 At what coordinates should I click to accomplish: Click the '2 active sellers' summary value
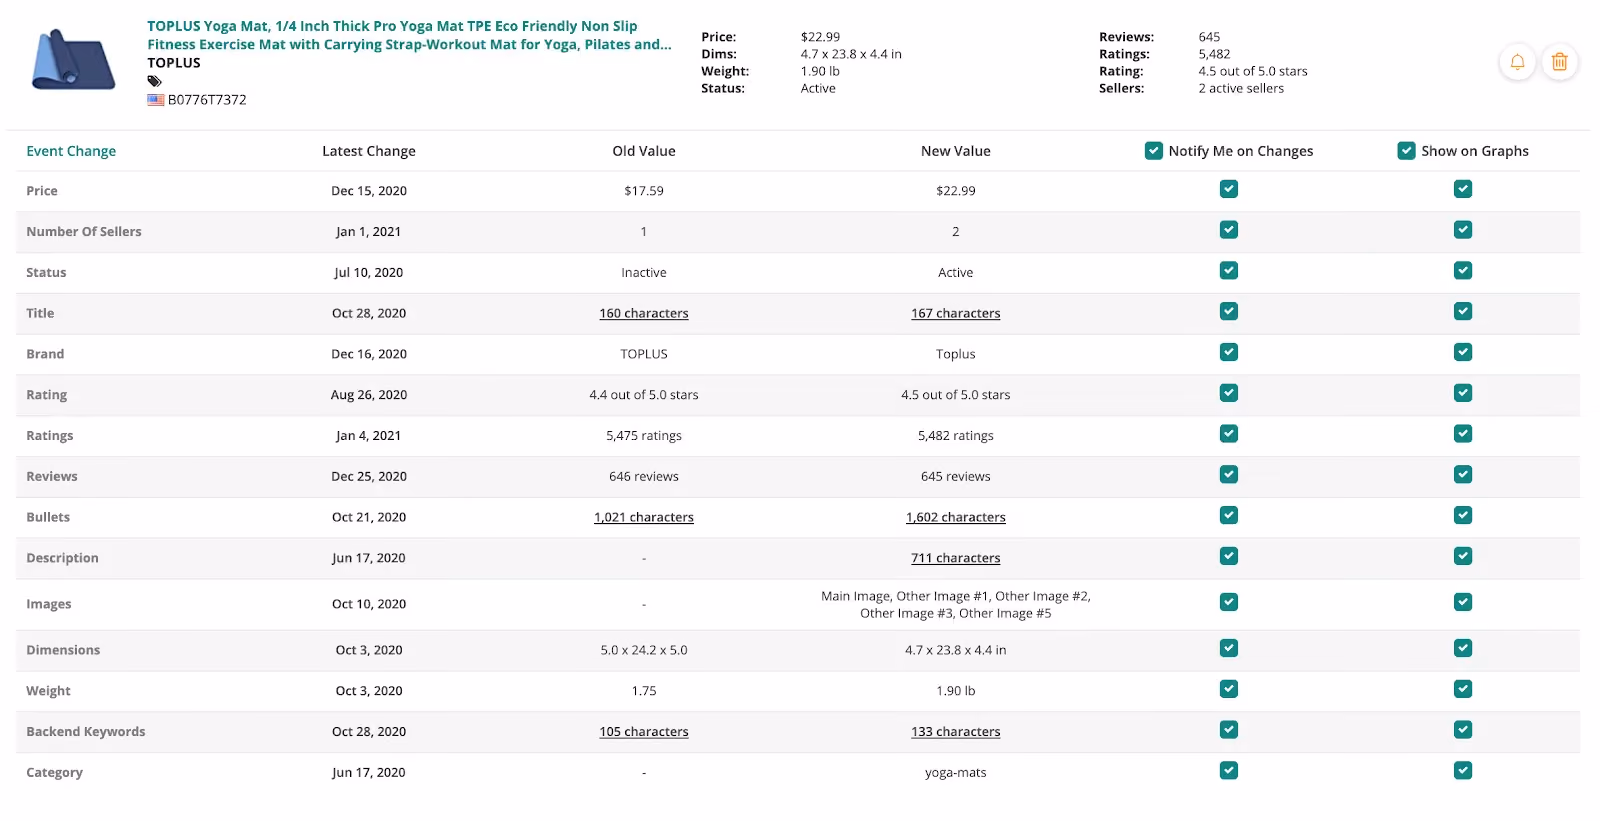coord(1241,88)
